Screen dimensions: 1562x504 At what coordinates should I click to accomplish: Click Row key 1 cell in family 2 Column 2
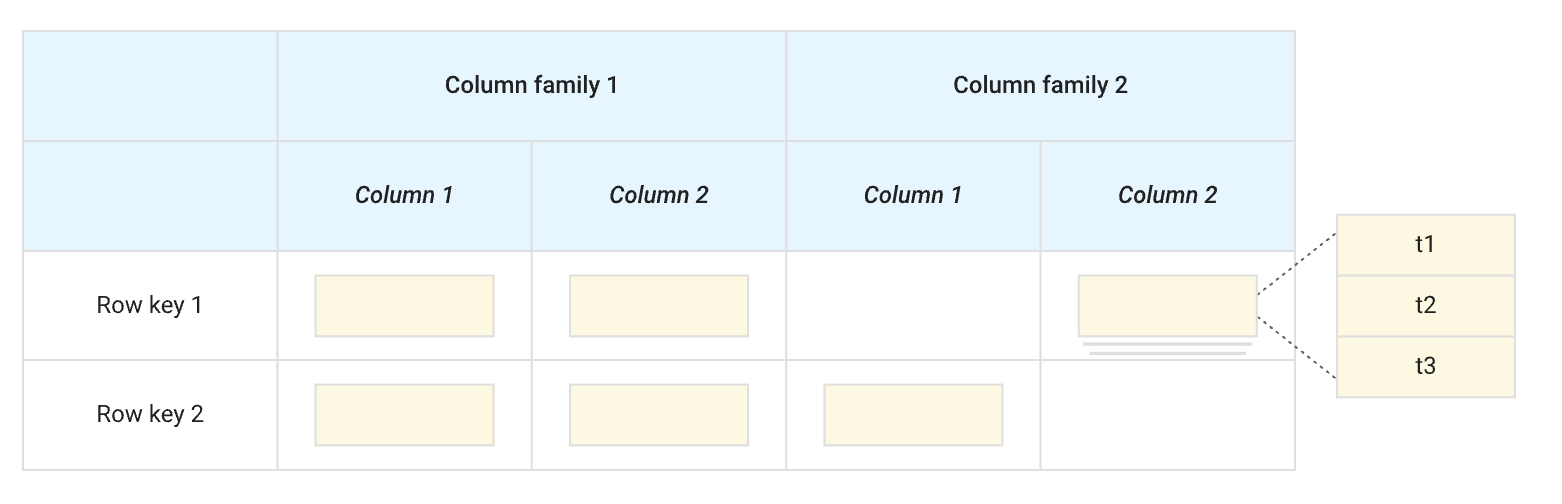coord(1167,305)
